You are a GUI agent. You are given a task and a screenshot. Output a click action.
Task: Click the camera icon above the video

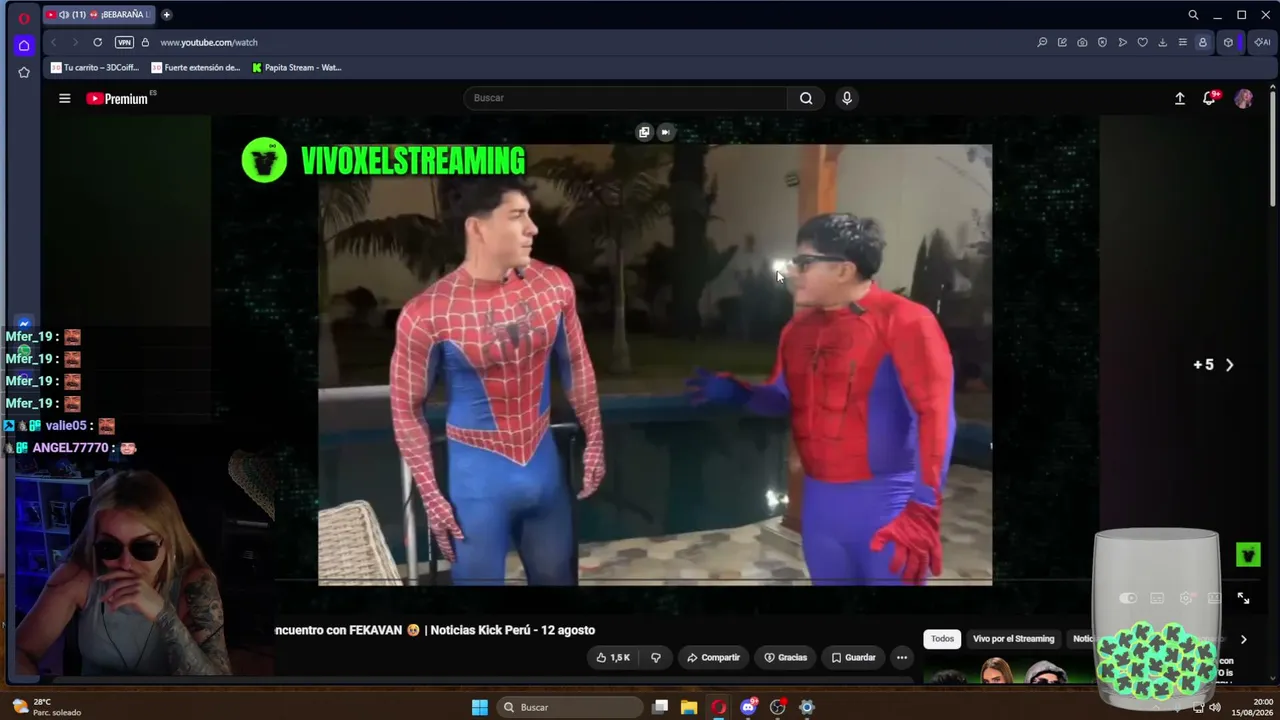[x=665, y=132]
